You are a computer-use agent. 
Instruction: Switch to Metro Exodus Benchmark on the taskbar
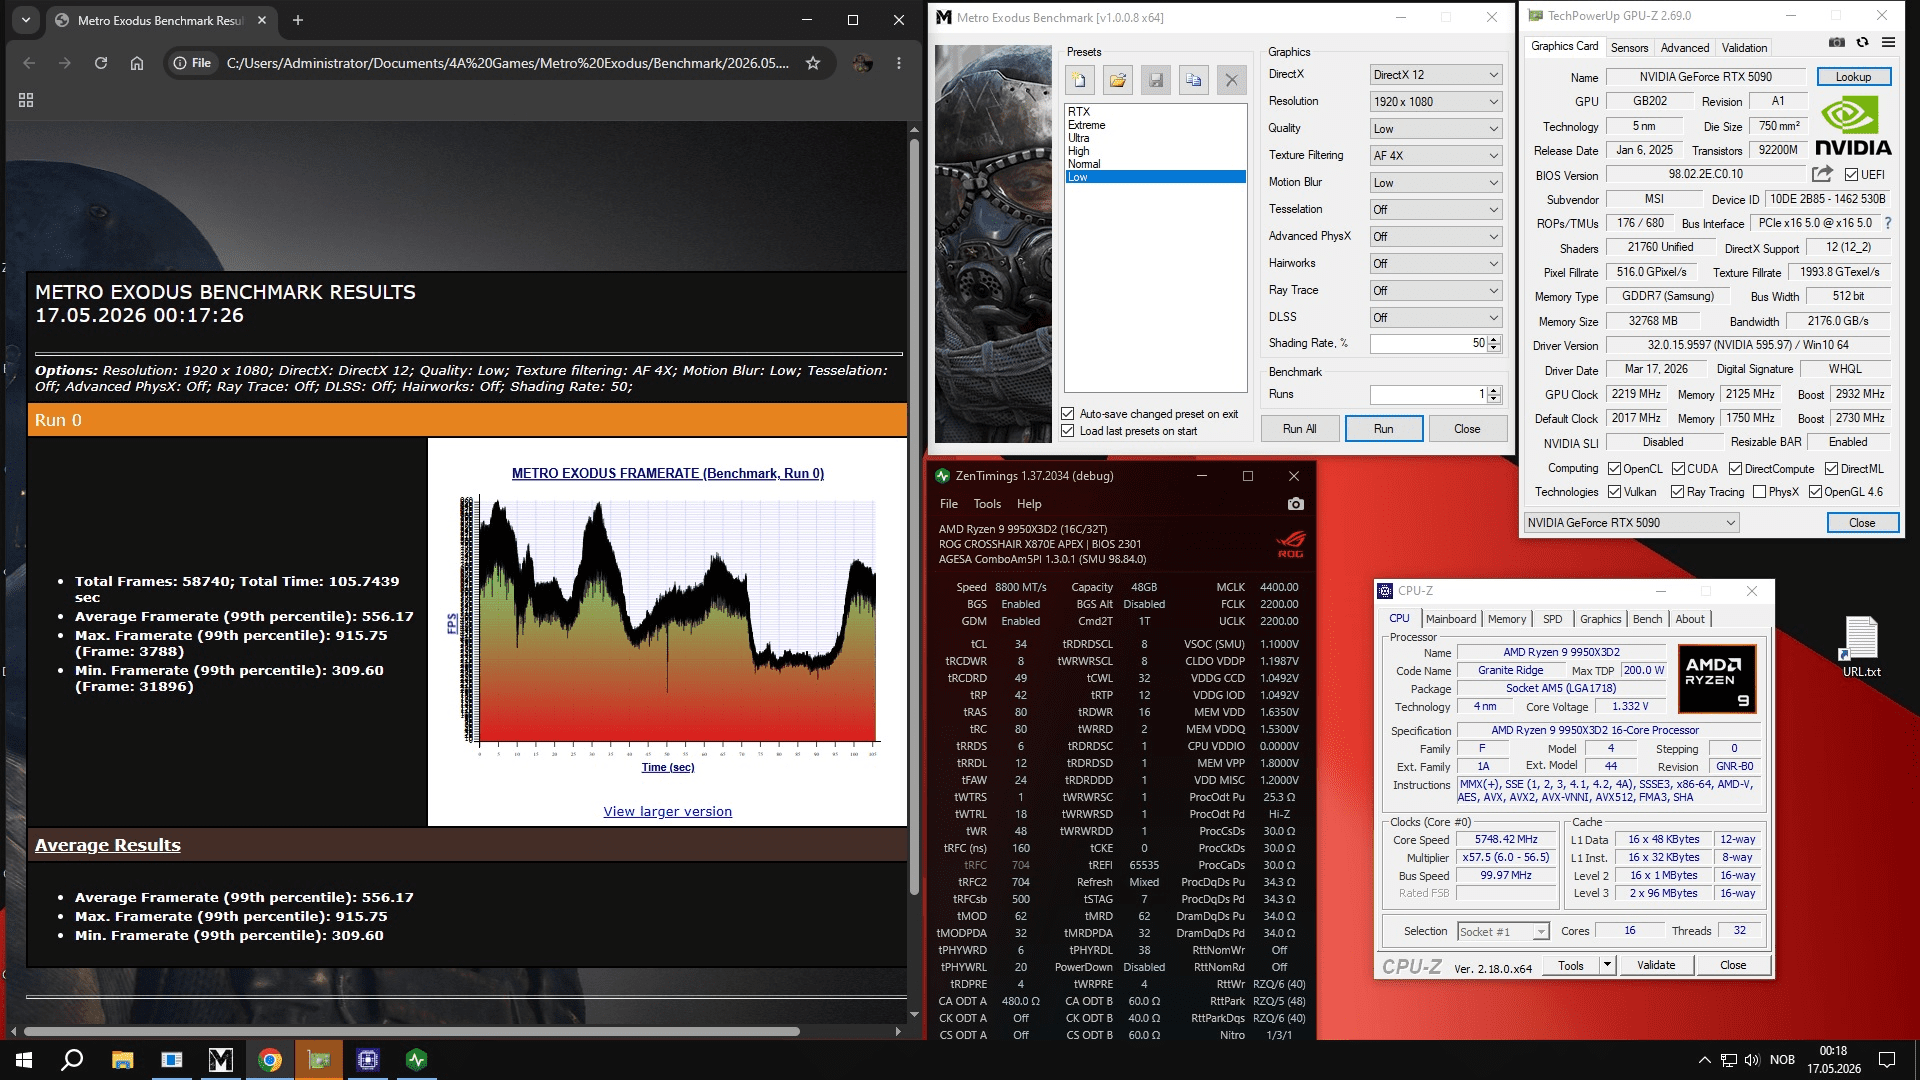pyautogui.click(x=220, y=1060)
